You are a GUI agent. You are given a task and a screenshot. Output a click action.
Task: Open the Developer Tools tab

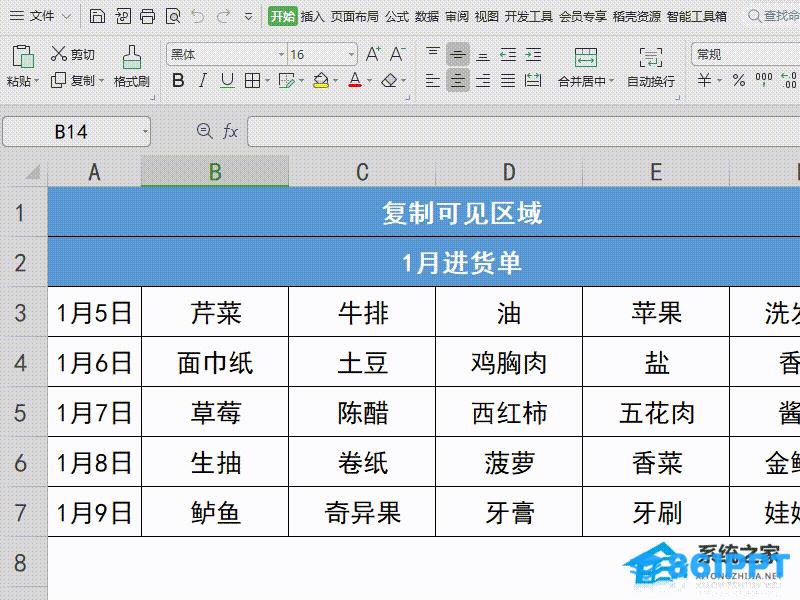(529, 16)
